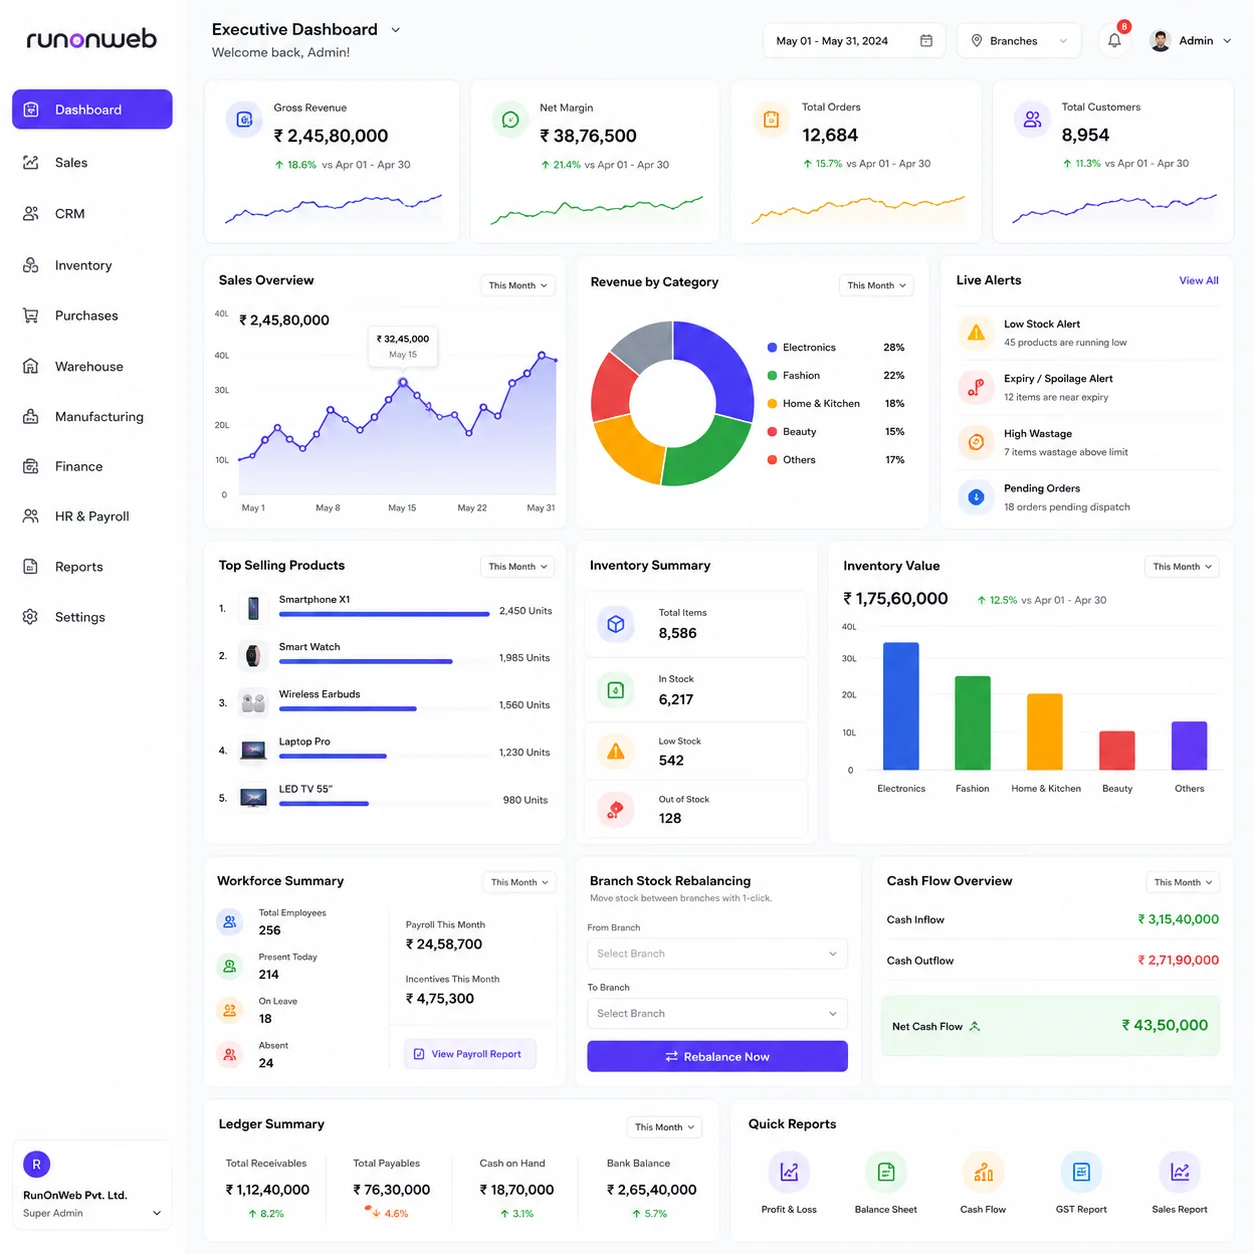Click the RunOnWeb logo
The image size is (1254, 1254).
coord(91,39)
